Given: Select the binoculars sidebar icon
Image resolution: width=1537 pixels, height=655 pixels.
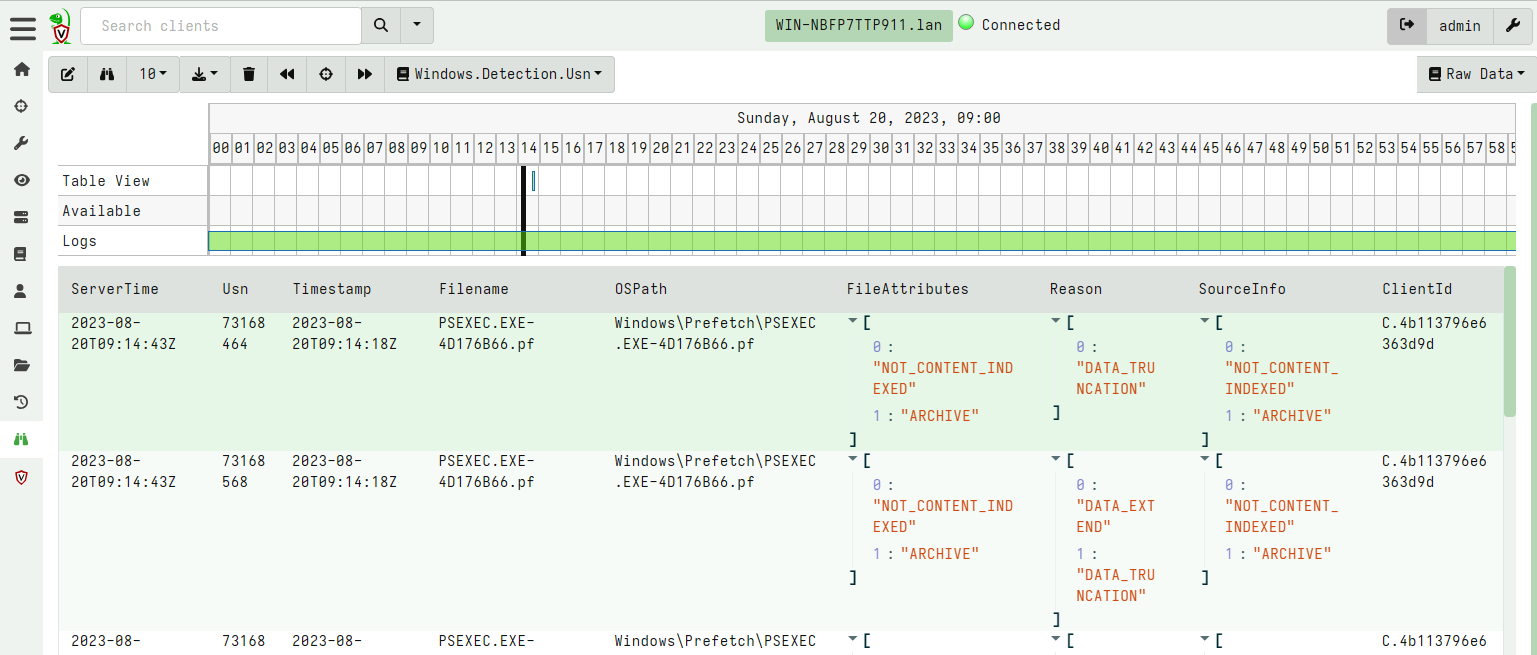Looking at the screenshot, I should [x=21, y=439].
